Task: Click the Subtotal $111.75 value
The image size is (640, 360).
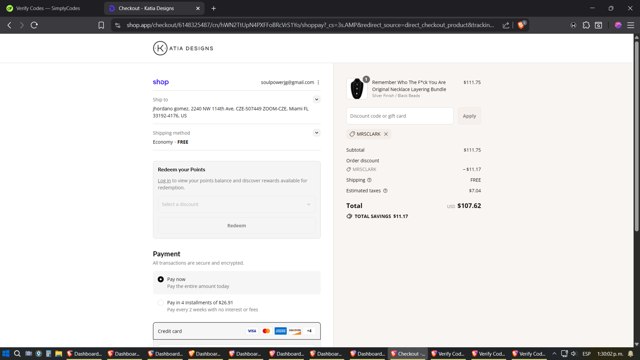Action: click(472, 150)
